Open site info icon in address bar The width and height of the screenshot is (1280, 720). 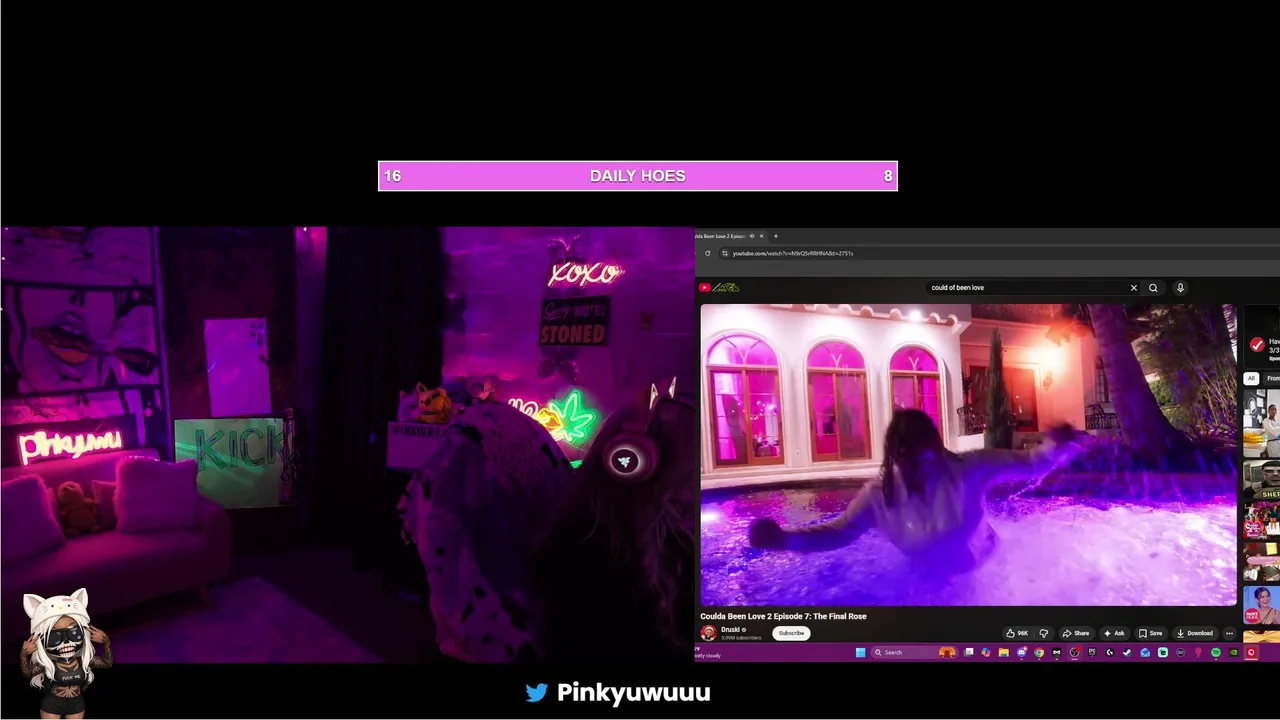724,253
